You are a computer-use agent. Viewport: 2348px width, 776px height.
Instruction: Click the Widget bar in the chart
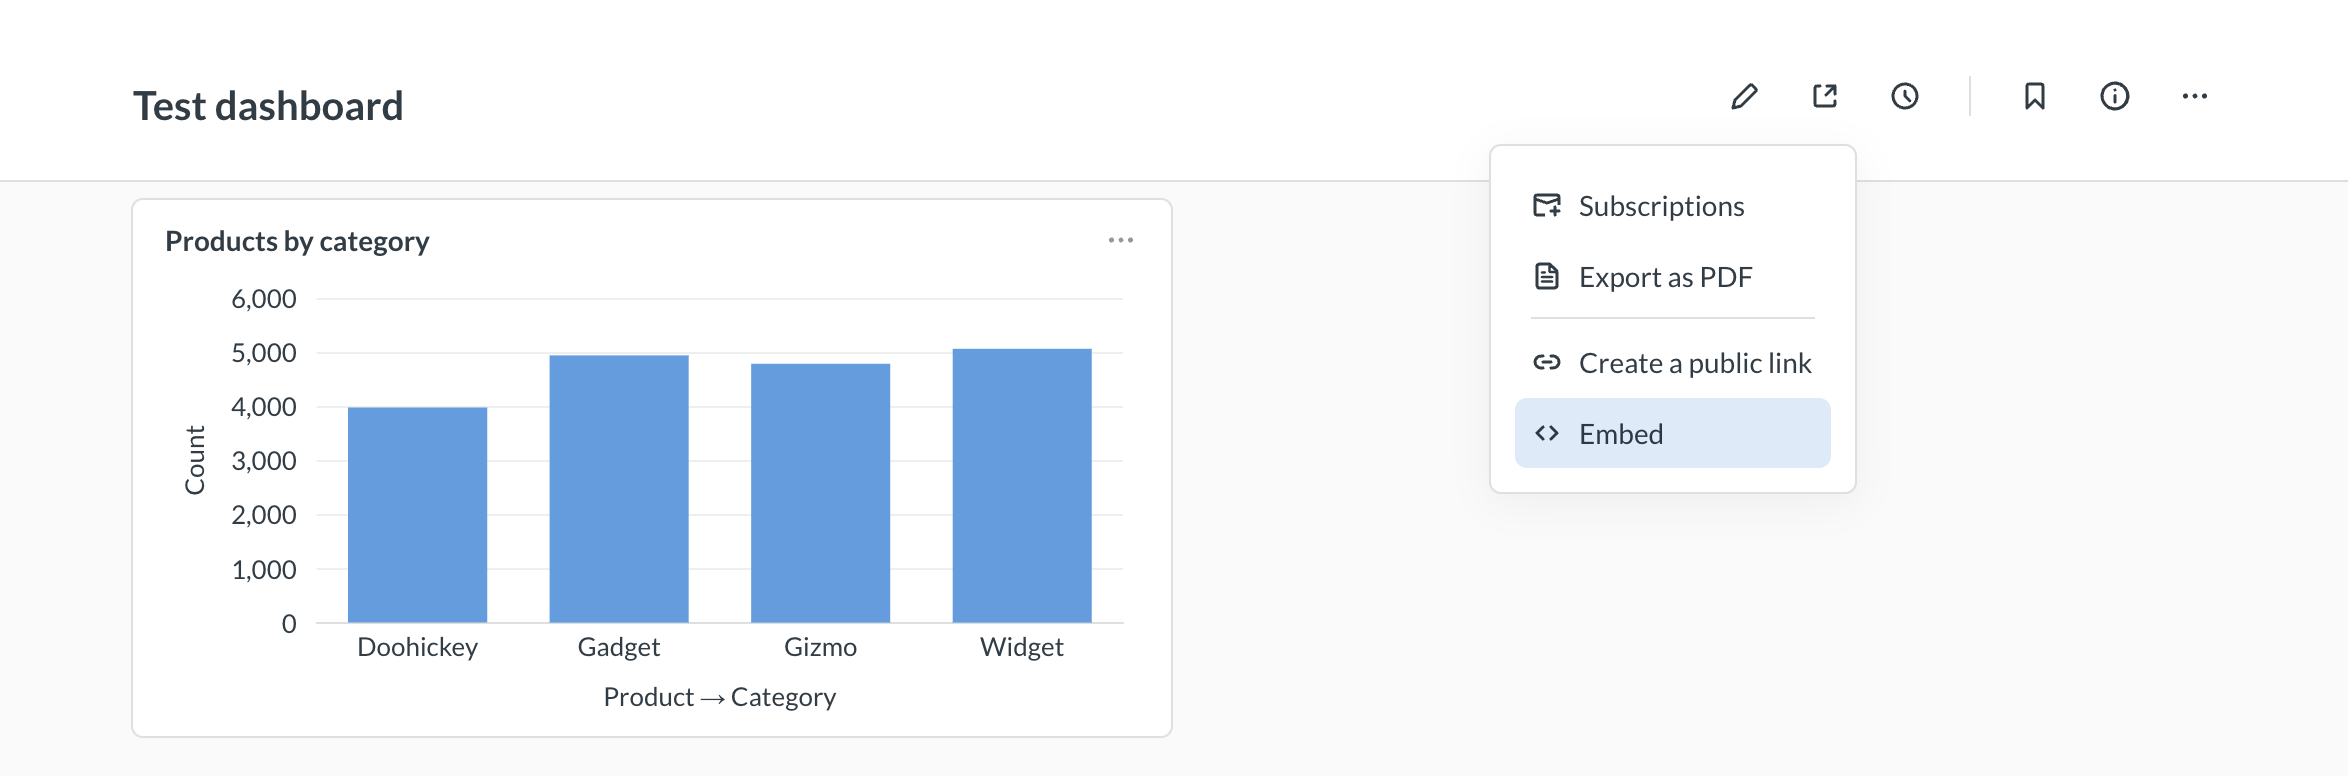tap(1021, 485)
